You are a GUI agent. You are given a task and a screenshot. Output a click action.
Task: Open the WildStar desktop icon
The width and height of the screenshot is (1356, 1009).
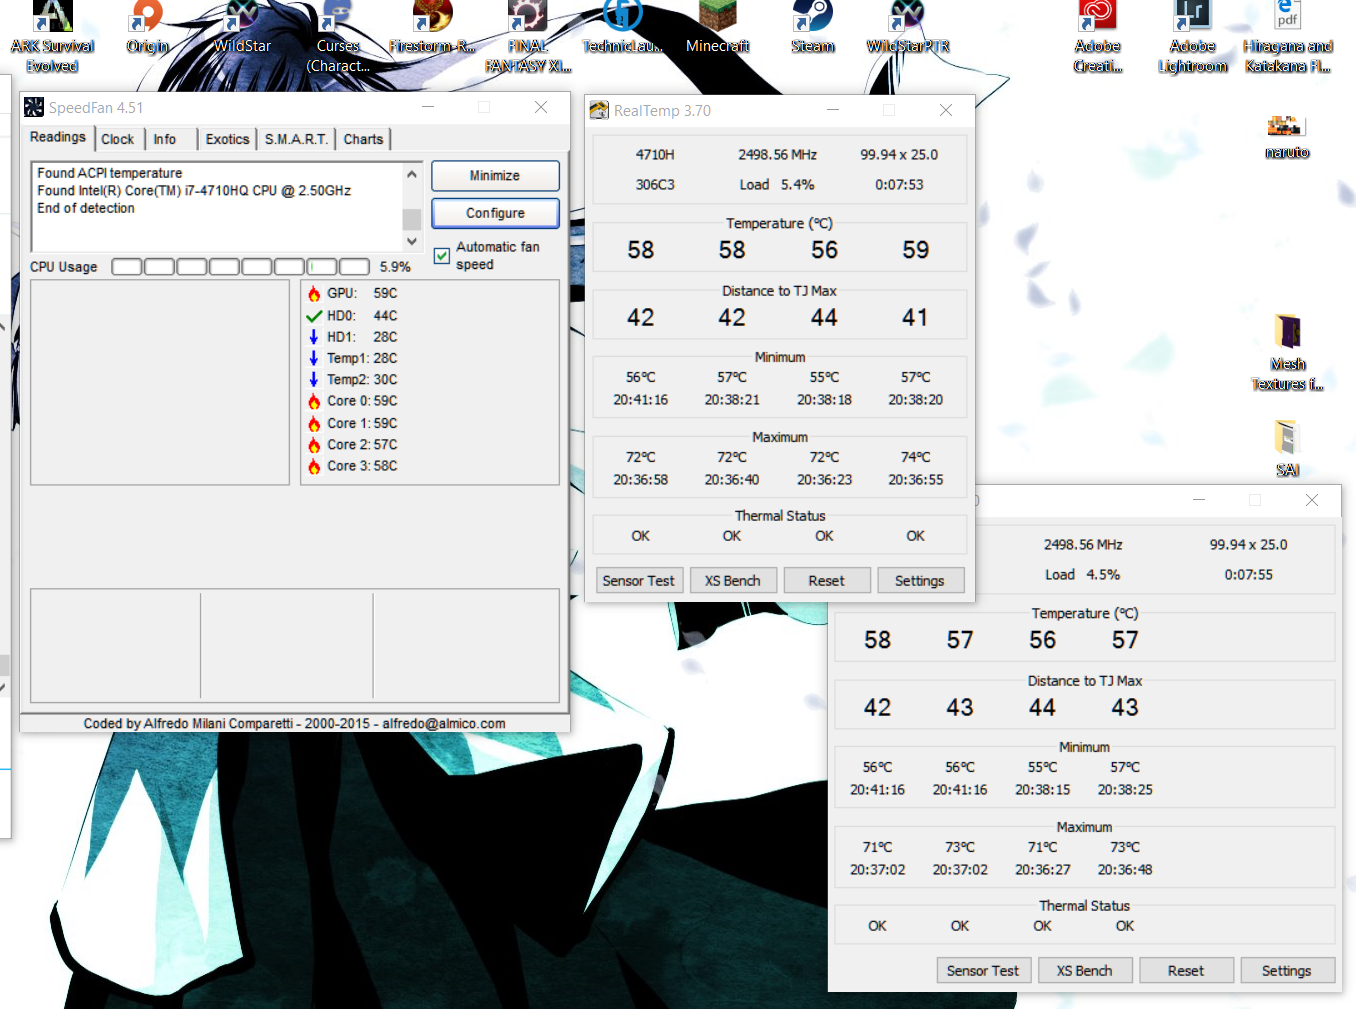click(242, 27)
